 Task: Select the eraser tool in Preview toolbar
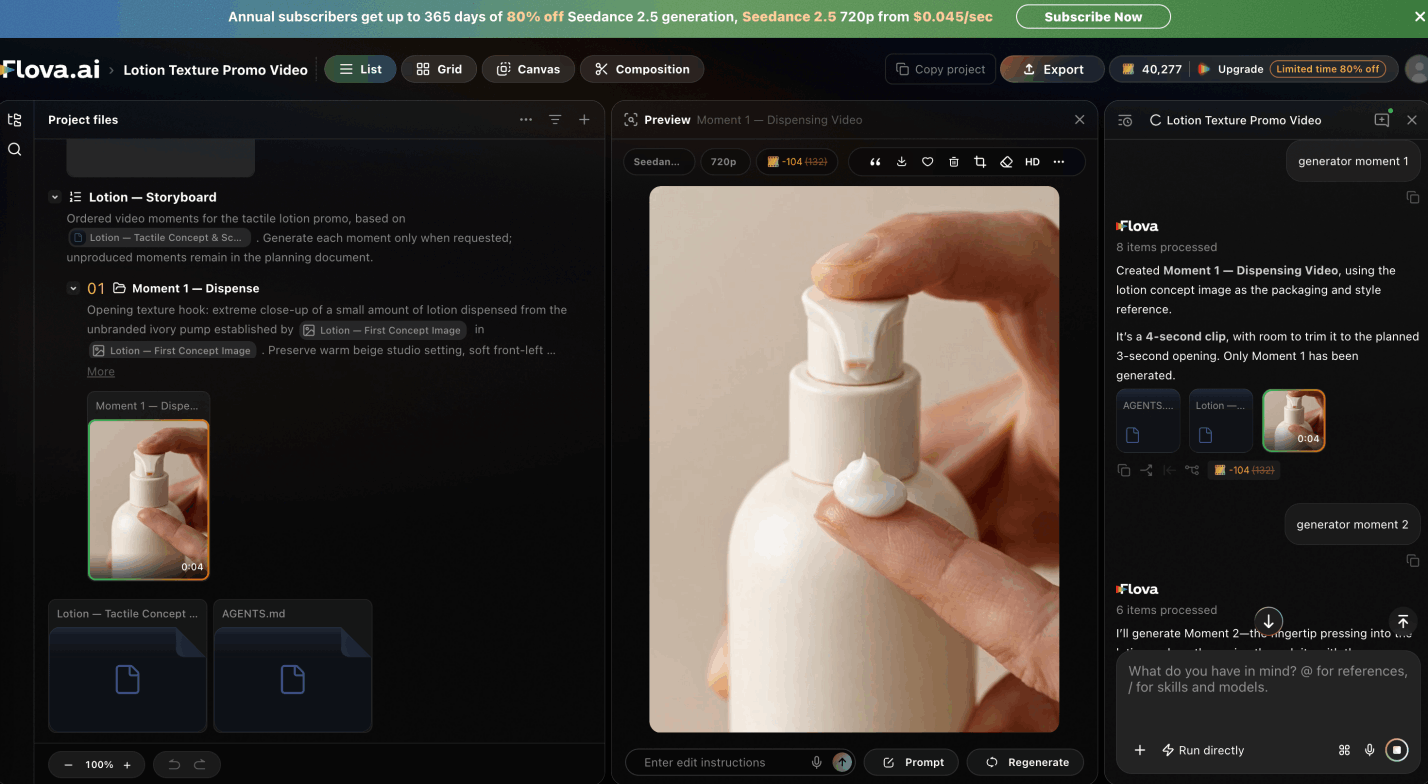tap(1006, 162)
